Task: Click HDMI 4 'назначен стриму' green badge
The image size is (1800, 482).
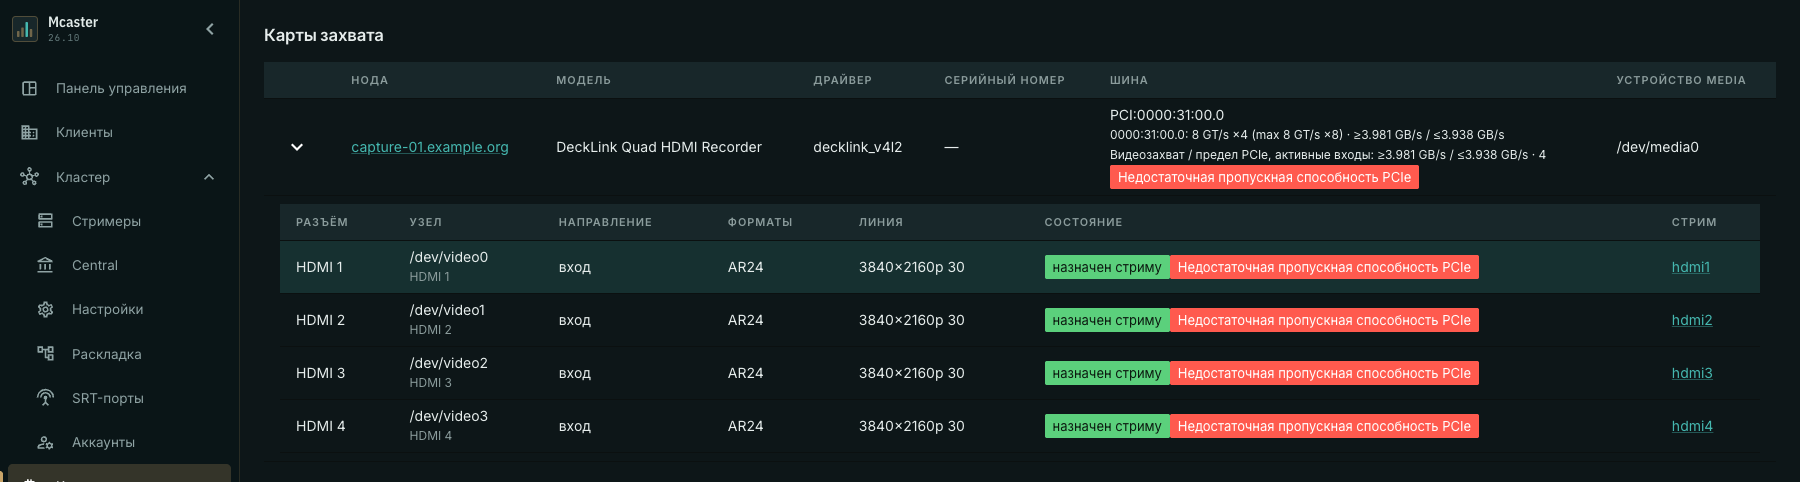Action: coord(1107,426)
